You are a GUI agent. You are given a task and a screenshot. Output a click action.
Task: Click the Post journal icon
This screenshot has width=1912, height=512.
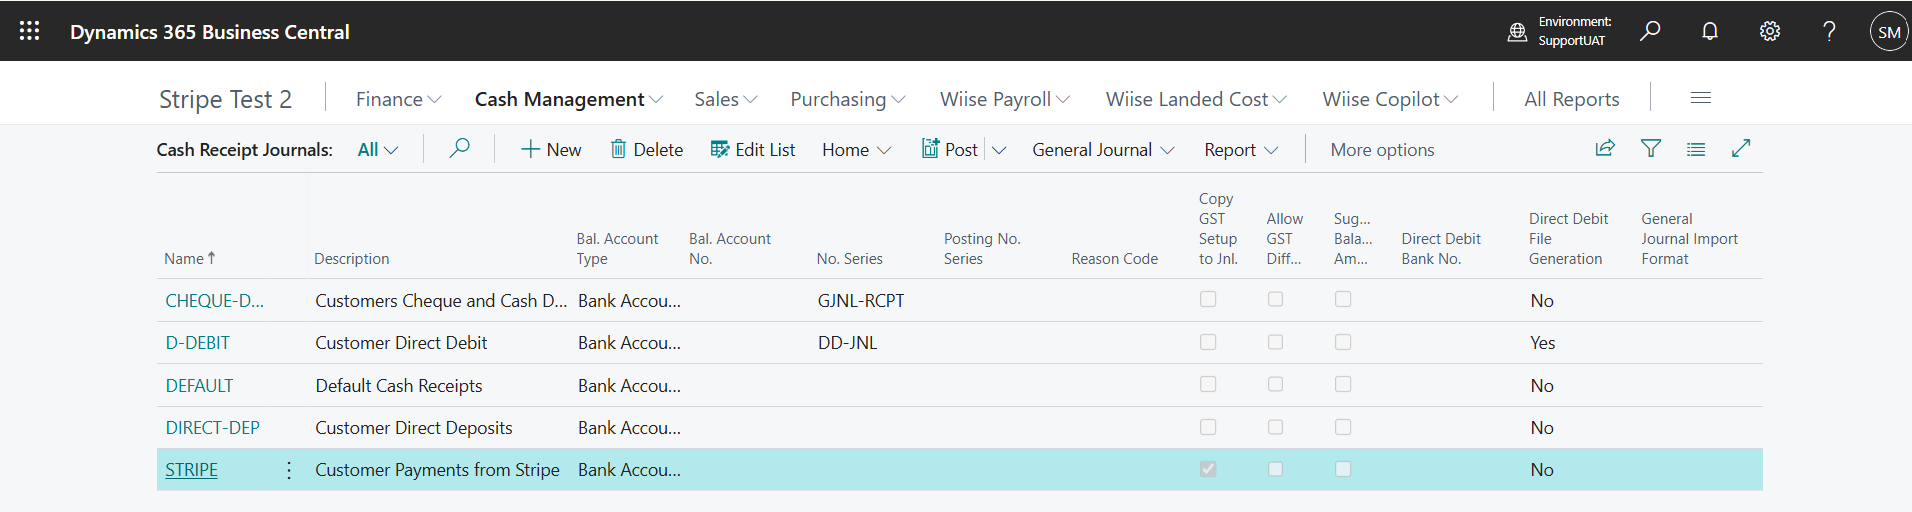(x=931, y=149)
